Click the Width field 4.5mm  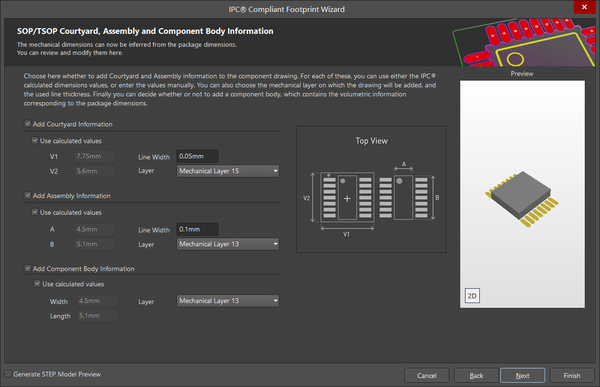97,301
